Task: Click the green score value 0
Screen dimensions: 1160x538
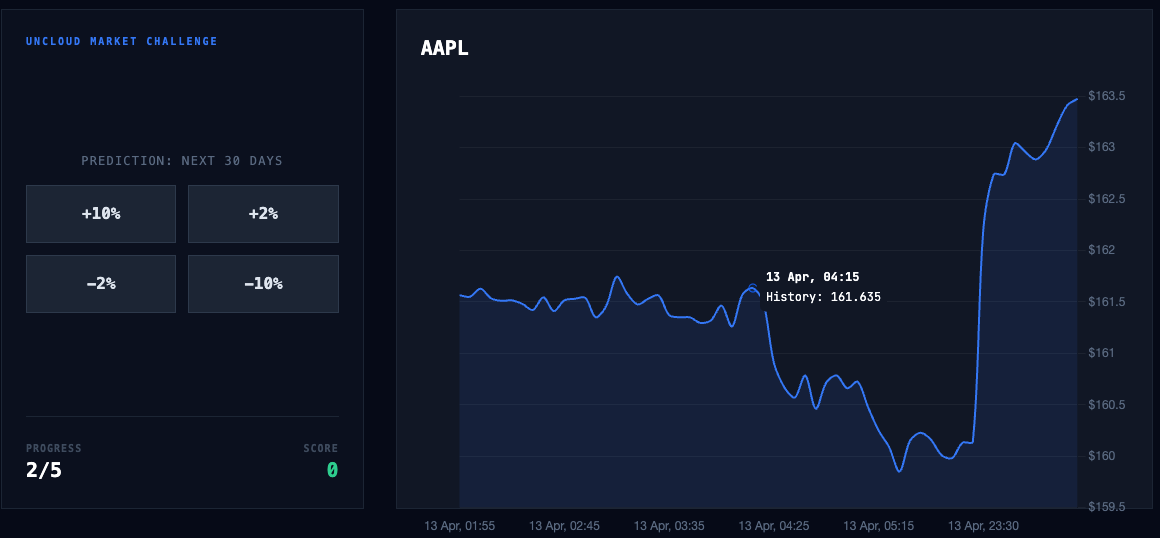Action: (x=332, y=470)
